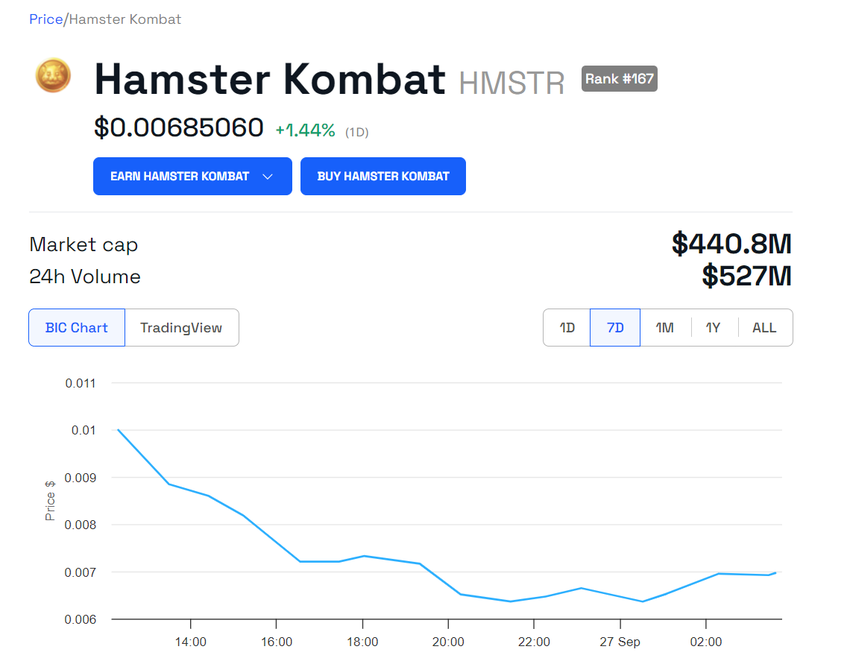Click the $440.8M market cap value
This screenshot has height=664, width=850.
732,243
